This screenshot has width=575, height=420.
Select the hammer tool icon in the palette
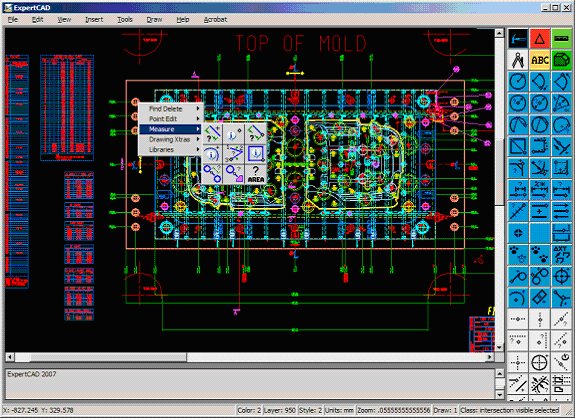518,39
